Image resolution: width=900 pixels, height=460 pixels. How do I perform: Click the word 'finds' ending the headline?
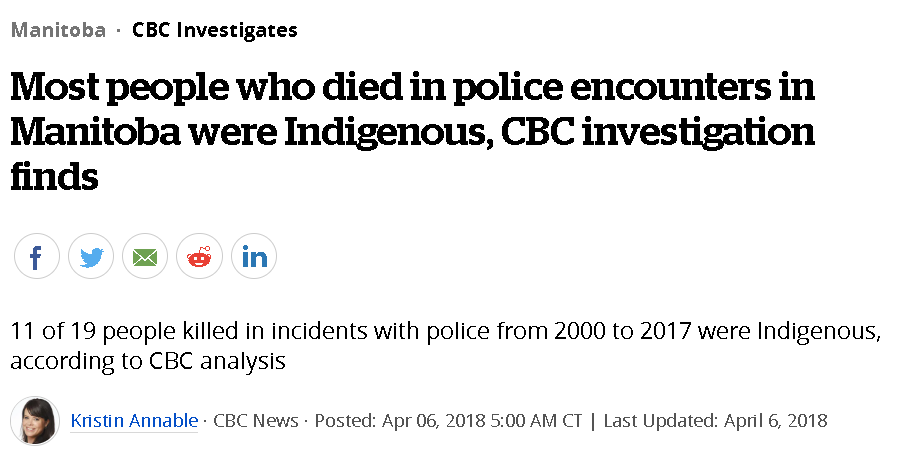[x=55, y=178]
